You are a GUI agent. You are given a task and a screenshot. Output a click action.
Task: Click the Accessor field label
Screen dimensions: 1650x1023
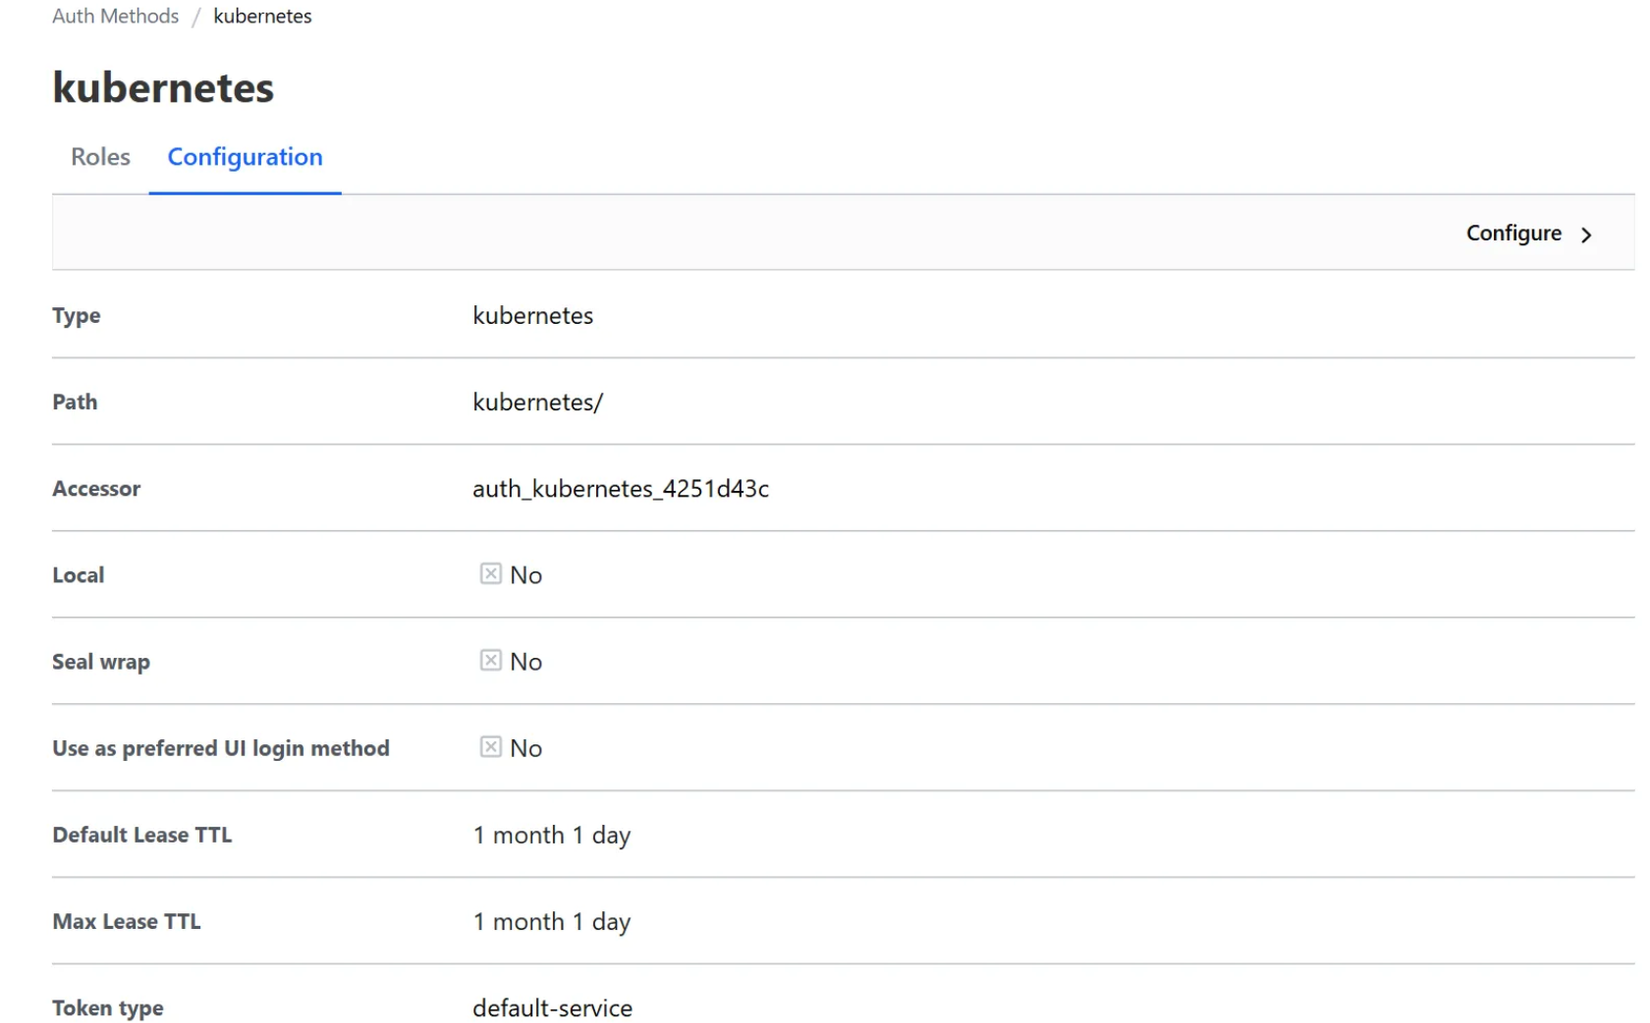(96, 488)
